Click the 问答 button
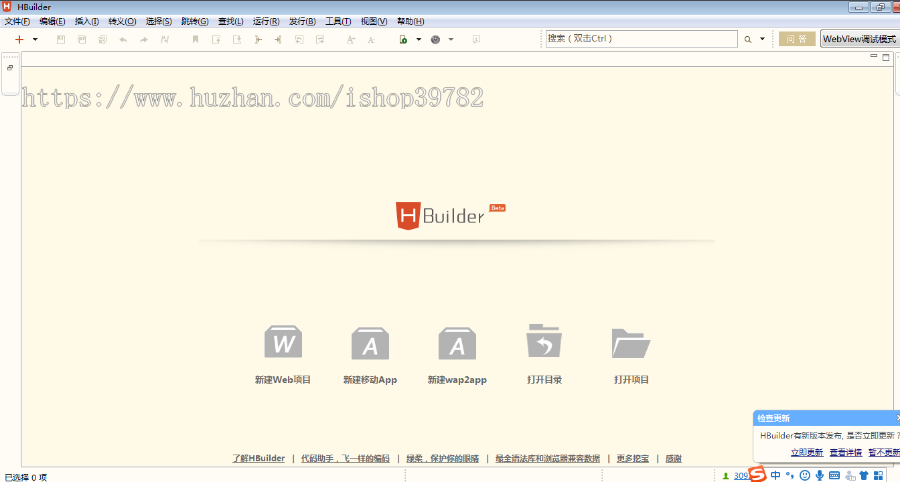The width and height of the screenshot is (900, 482). click(x=797, y=39)
